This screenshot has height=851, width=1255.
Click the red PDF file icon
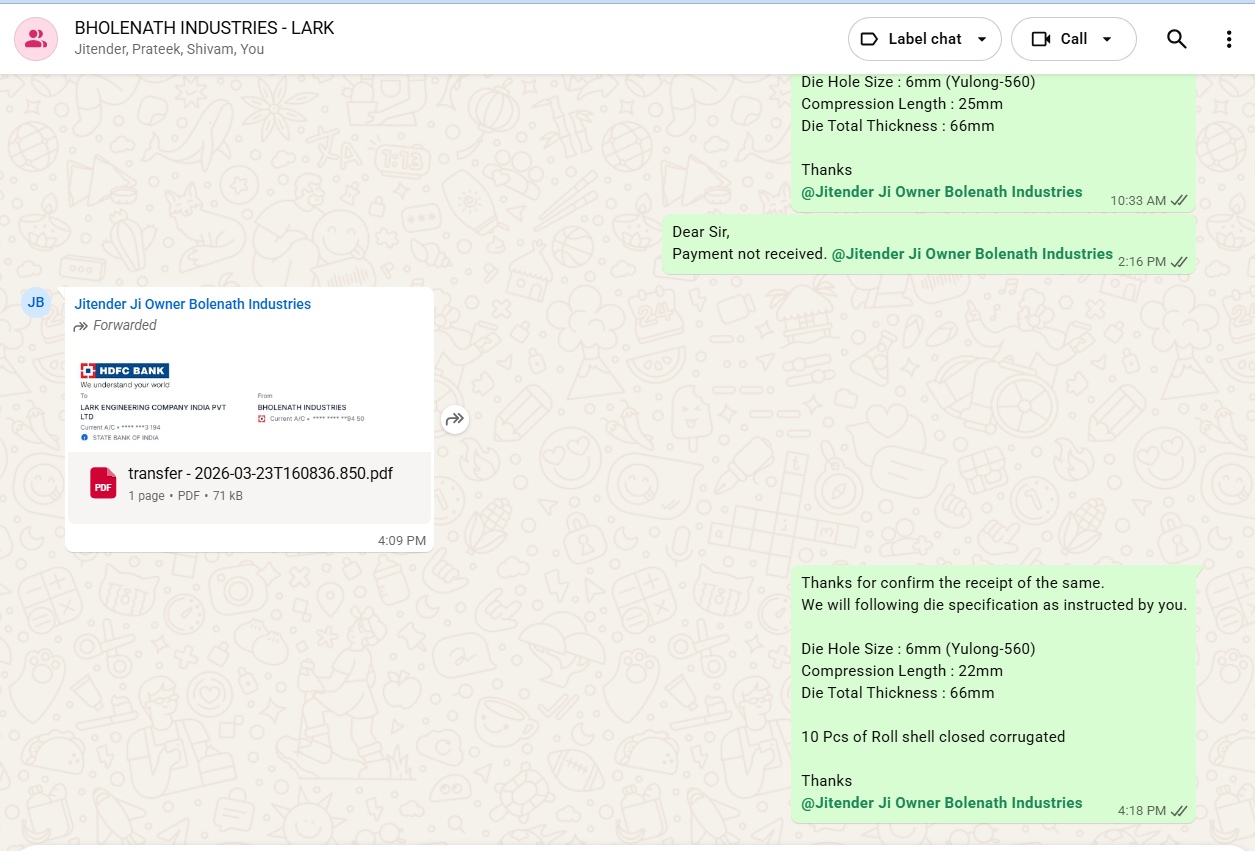[x=103, y=483]
